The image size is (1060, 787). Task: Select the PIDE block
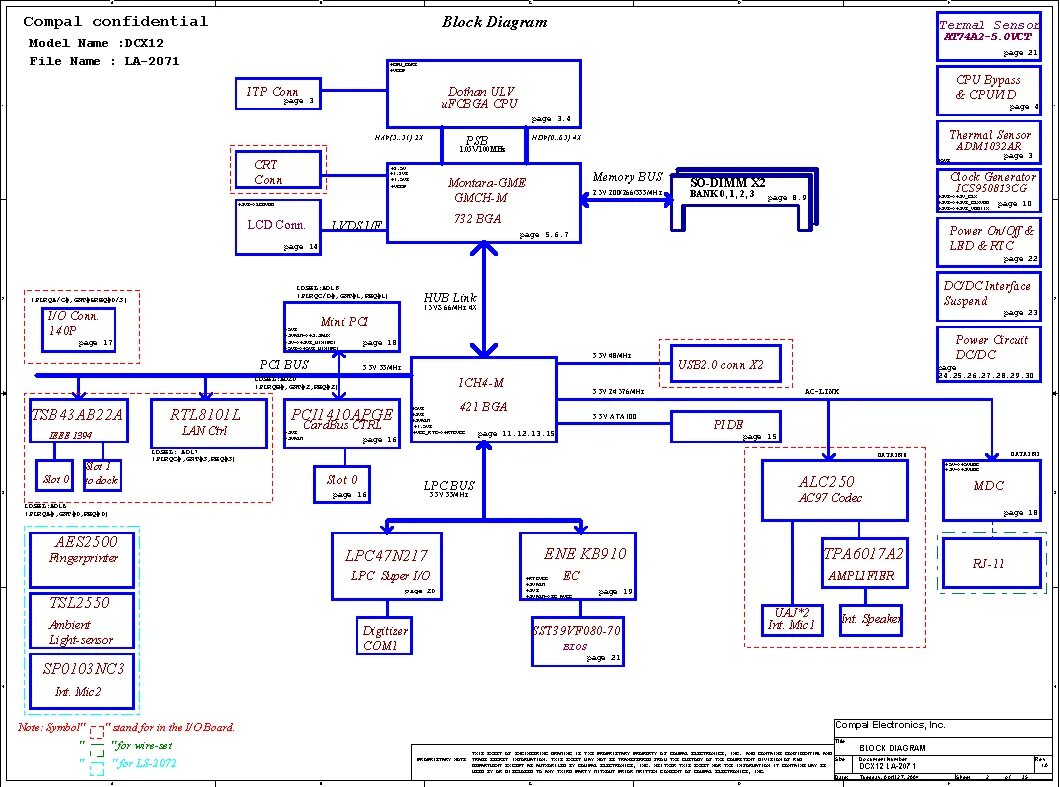point(725,427)
